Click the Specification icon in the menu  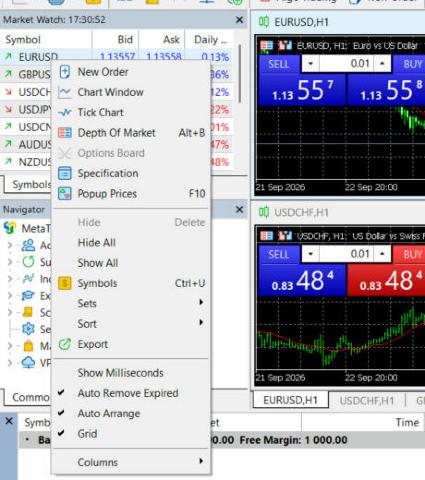point(65,173)
